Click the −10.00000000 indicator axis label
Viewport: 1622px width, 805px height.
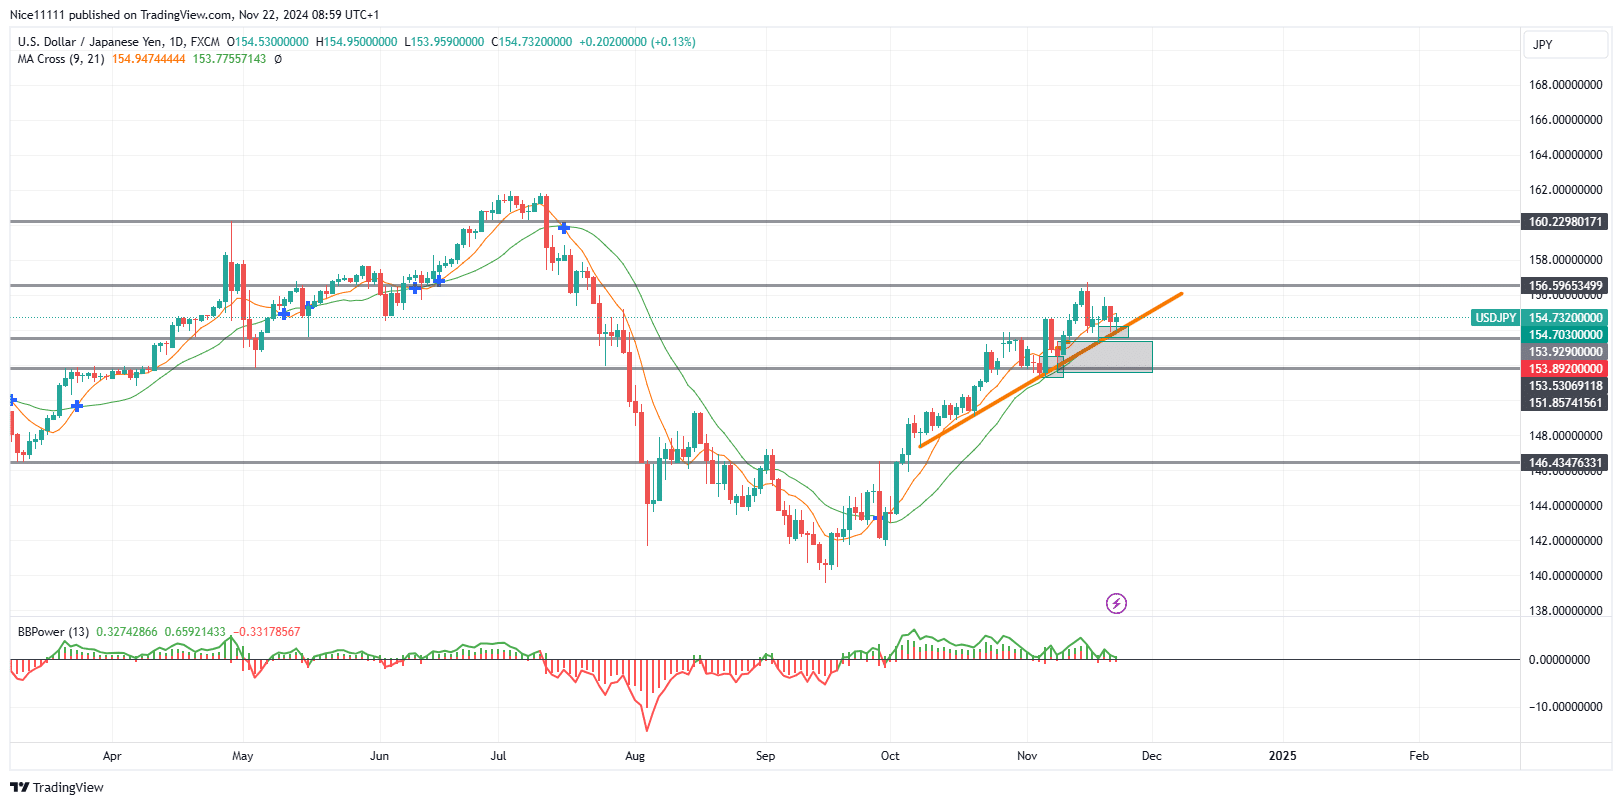1565,707
